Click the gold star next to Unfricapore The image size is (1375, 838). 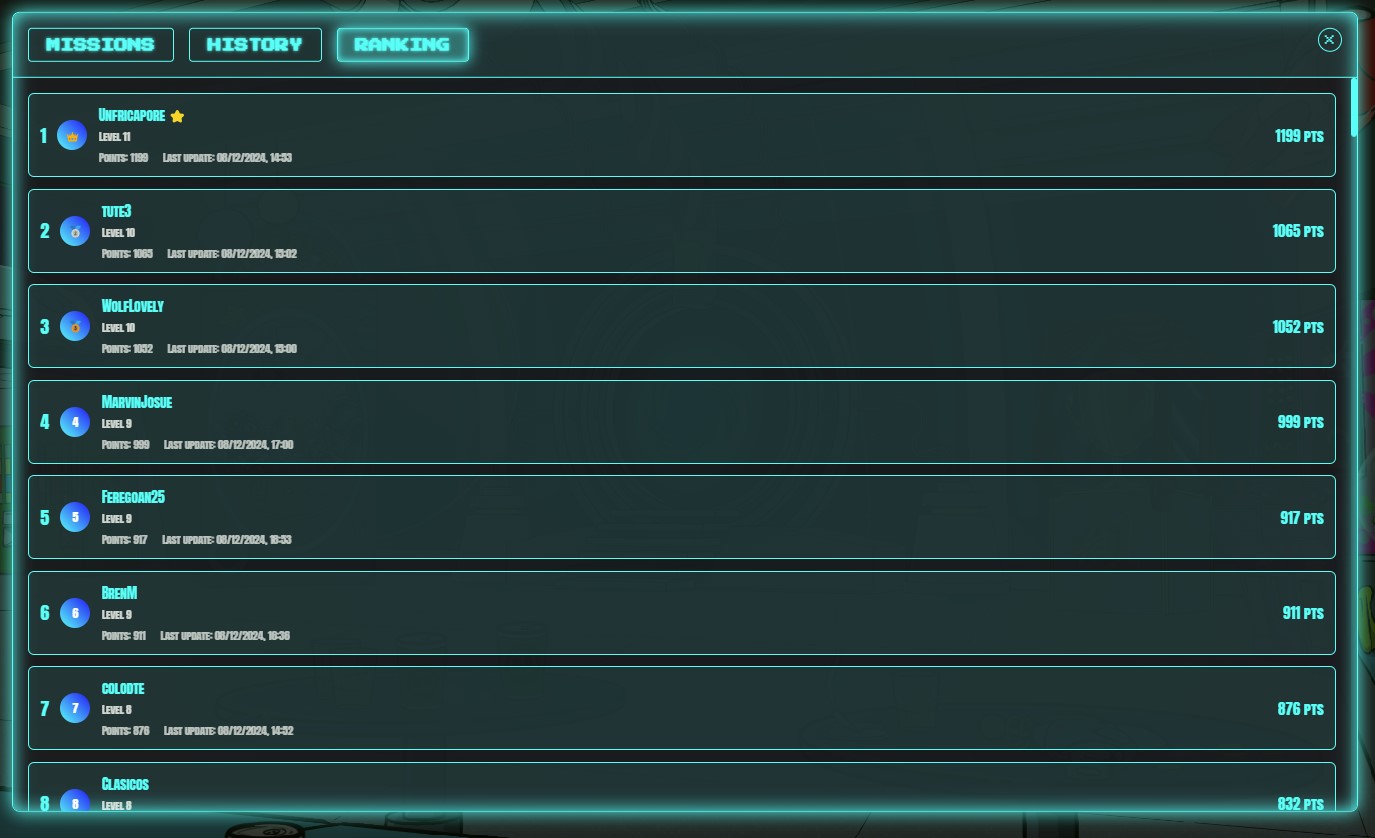177,116
